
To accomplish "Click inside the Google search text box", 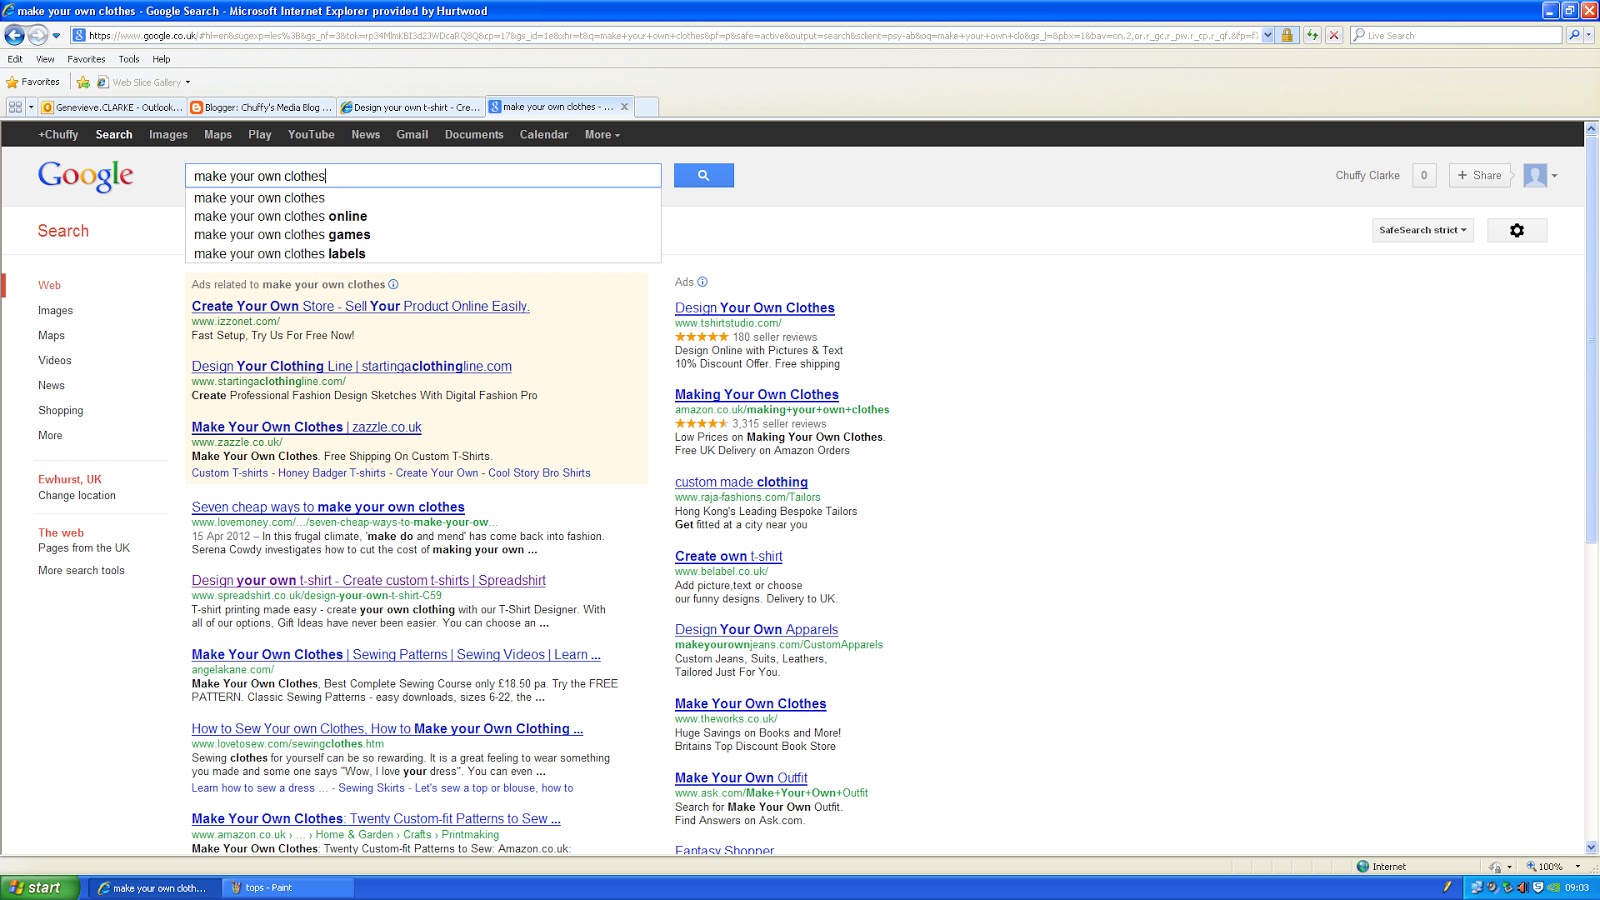I will (423, 176).
